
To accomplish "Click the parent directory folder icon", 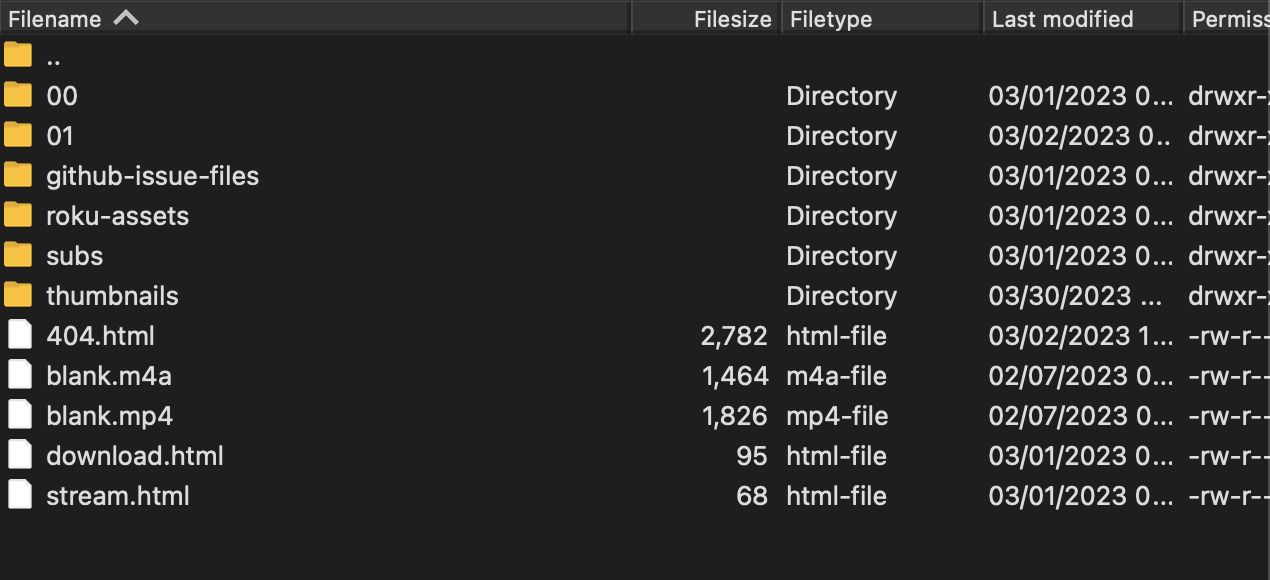I will [18, 55].
